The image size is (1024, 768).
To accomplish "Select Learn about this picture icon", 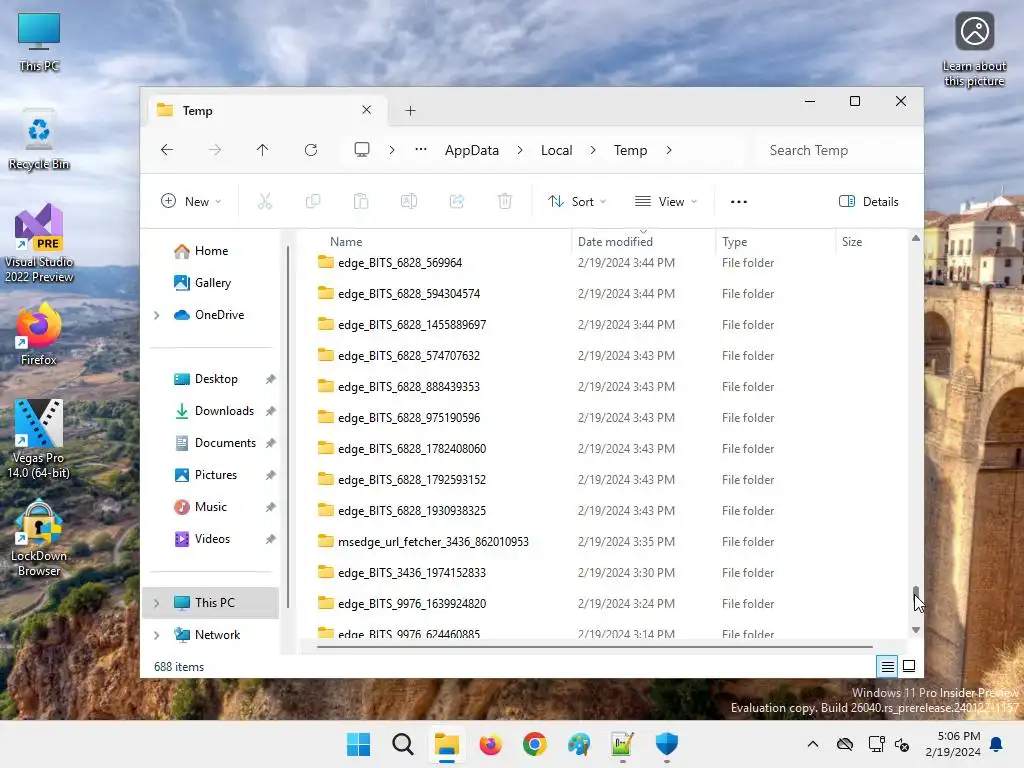I will pyautogui.click(x=974, y=50).
